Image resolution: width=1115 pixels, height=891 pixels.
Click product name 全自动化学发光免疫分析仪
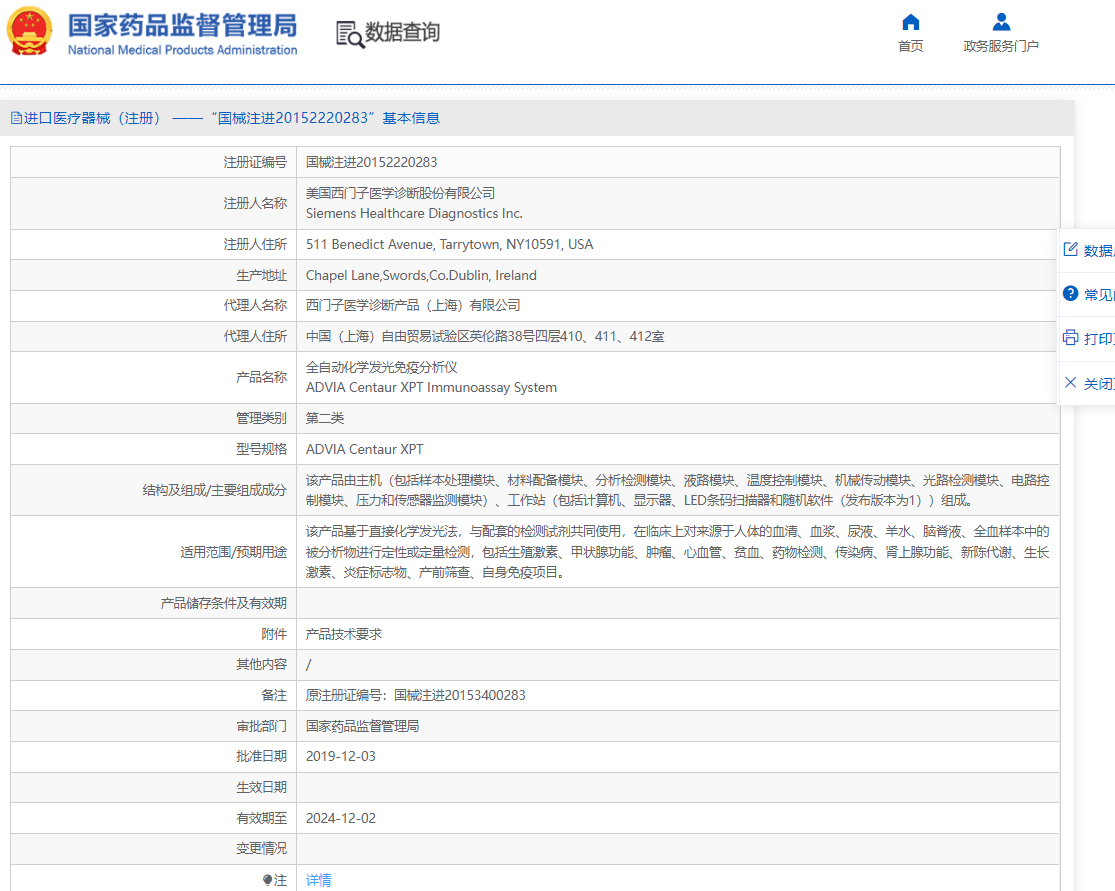(381, 367)
